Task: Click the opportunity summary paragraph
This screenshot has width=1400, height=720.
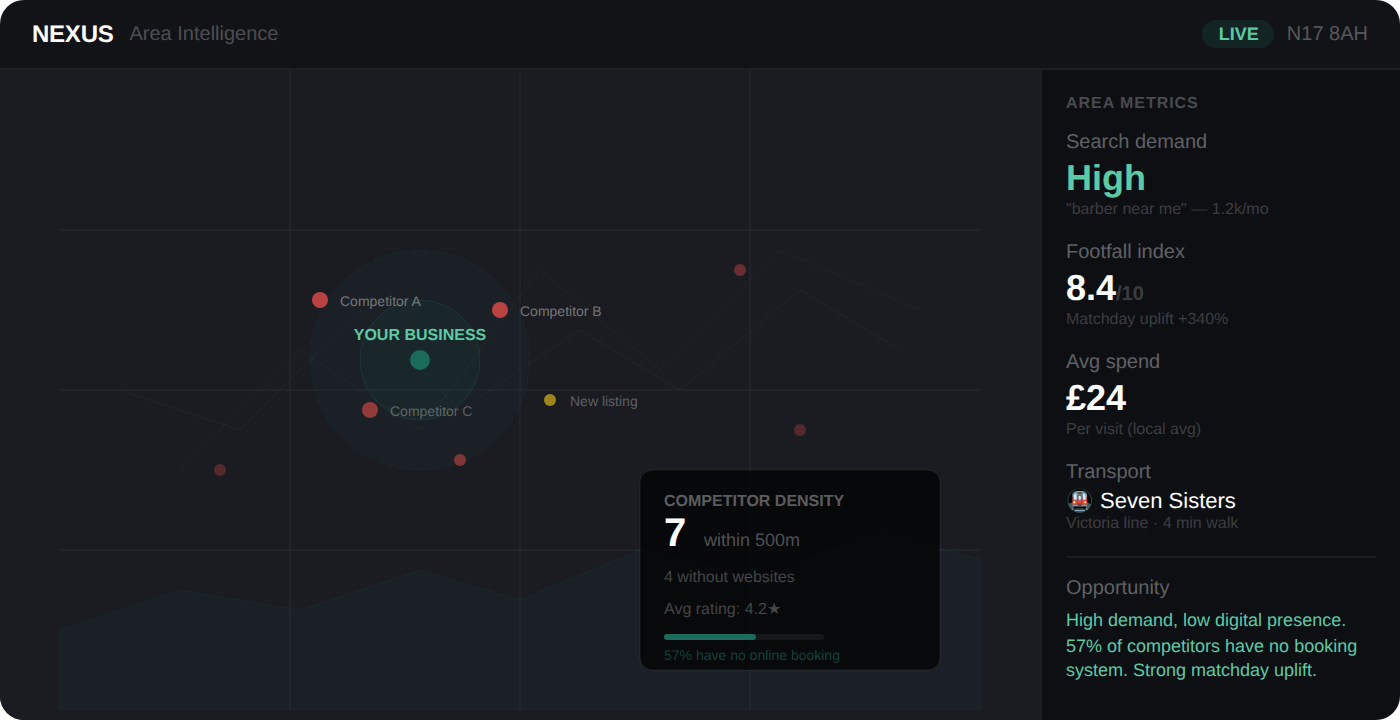Action: 1212,645
